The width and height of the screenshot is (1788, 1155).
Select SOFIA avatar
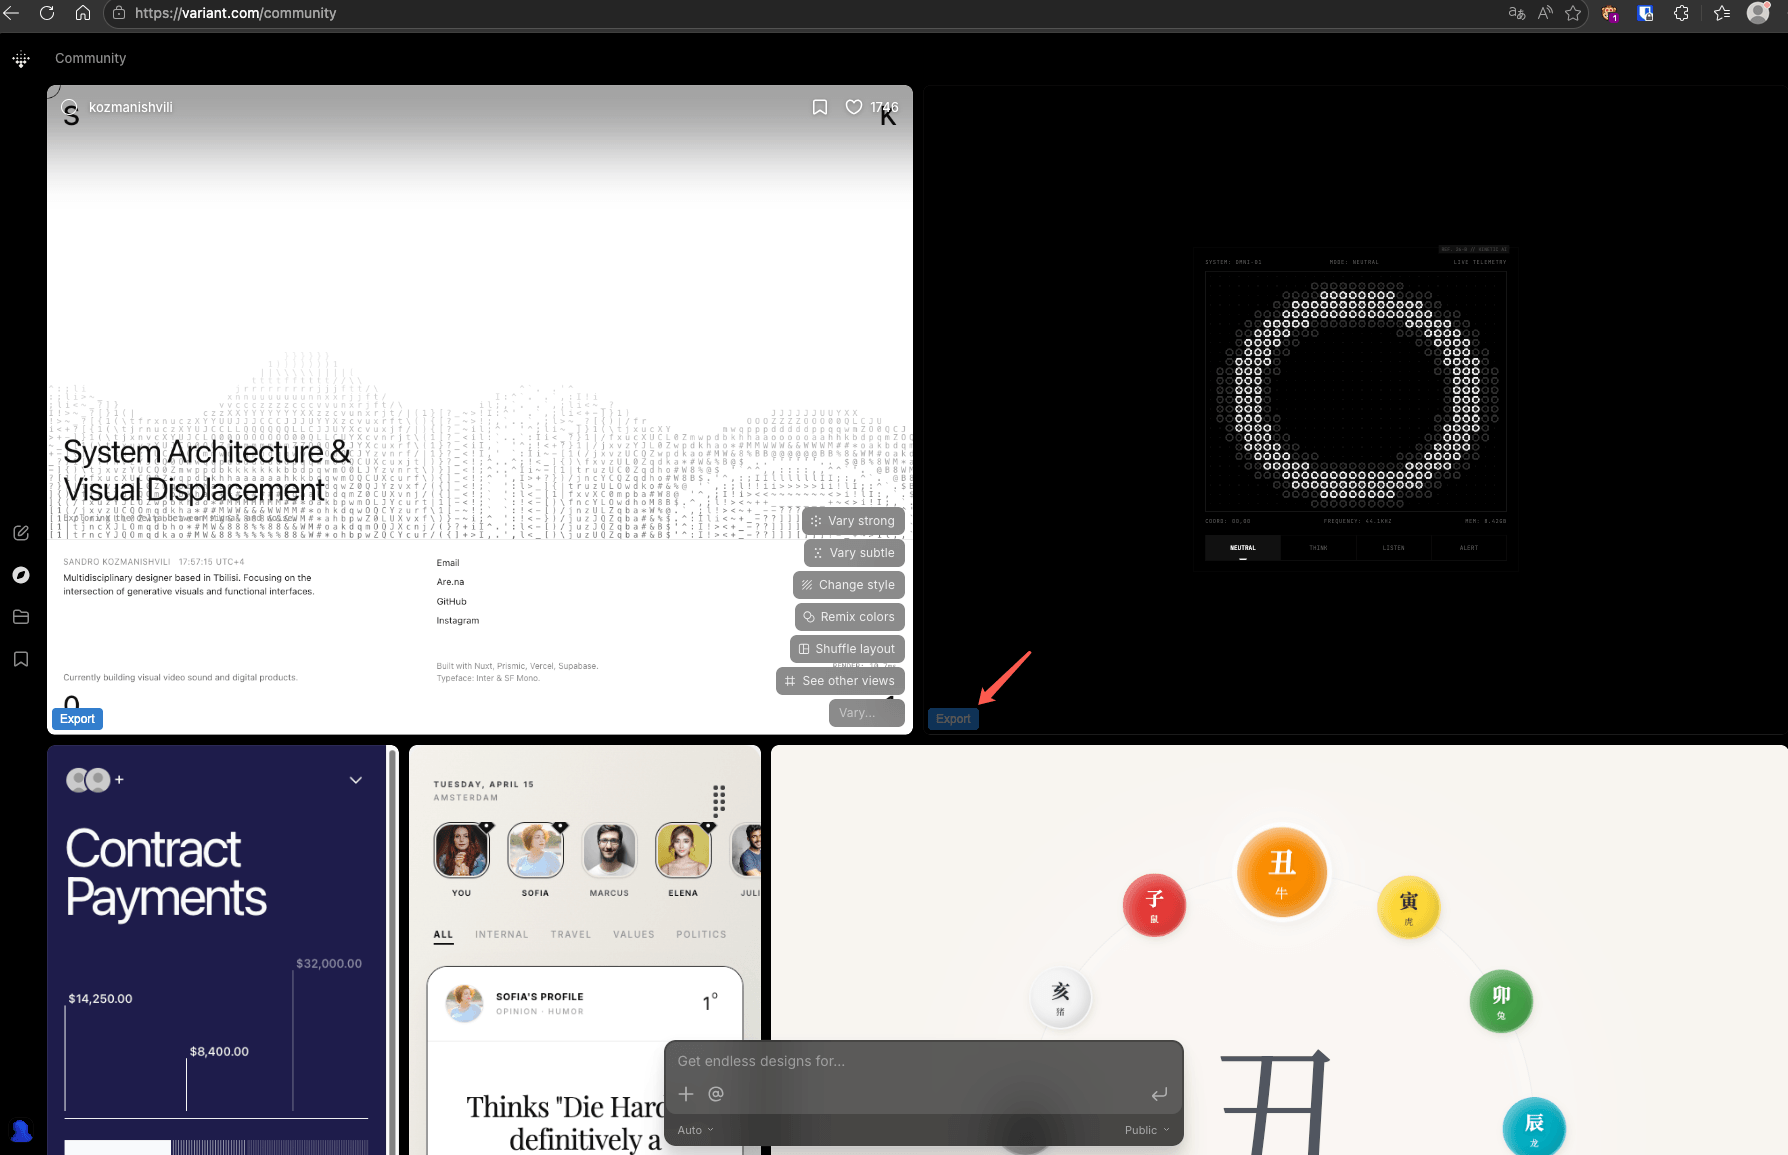tap(535, 850)
